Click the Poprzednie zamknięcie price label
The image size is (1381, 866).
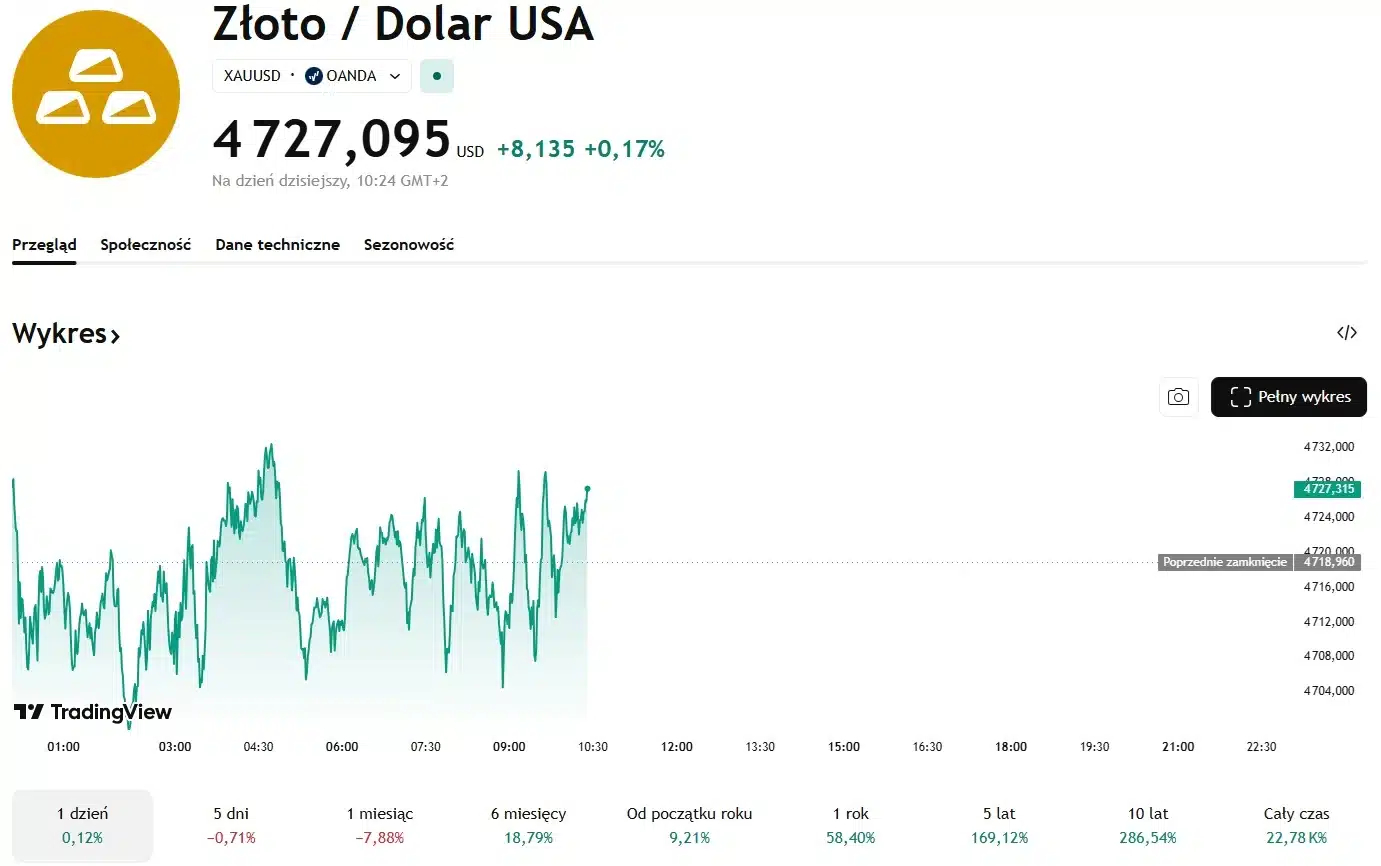[1224, 562]
